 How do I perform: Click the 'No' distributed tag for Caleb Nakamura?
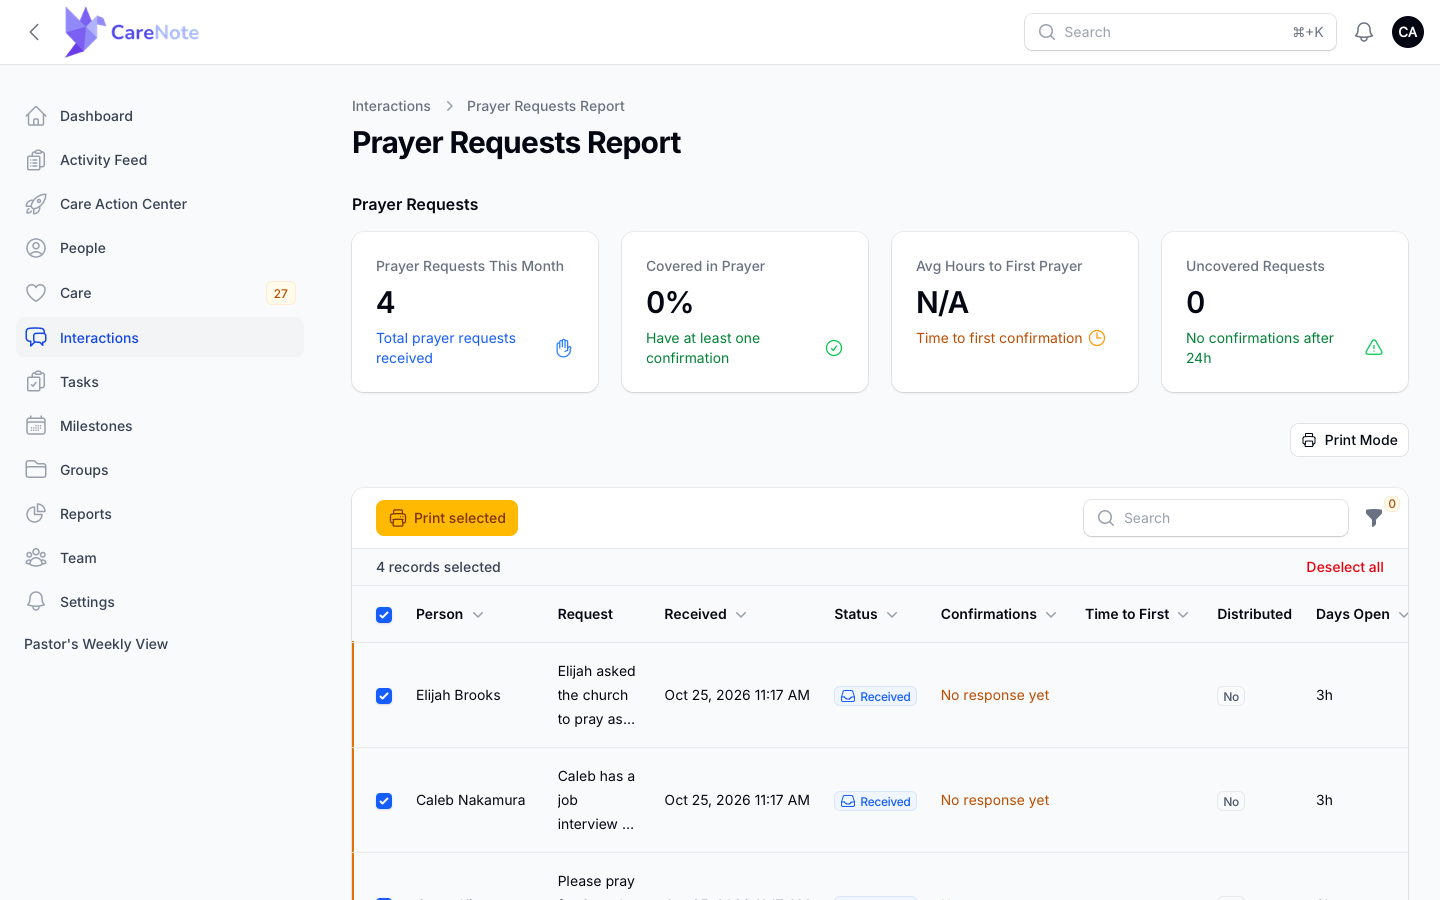click(x=1231, y=801)
